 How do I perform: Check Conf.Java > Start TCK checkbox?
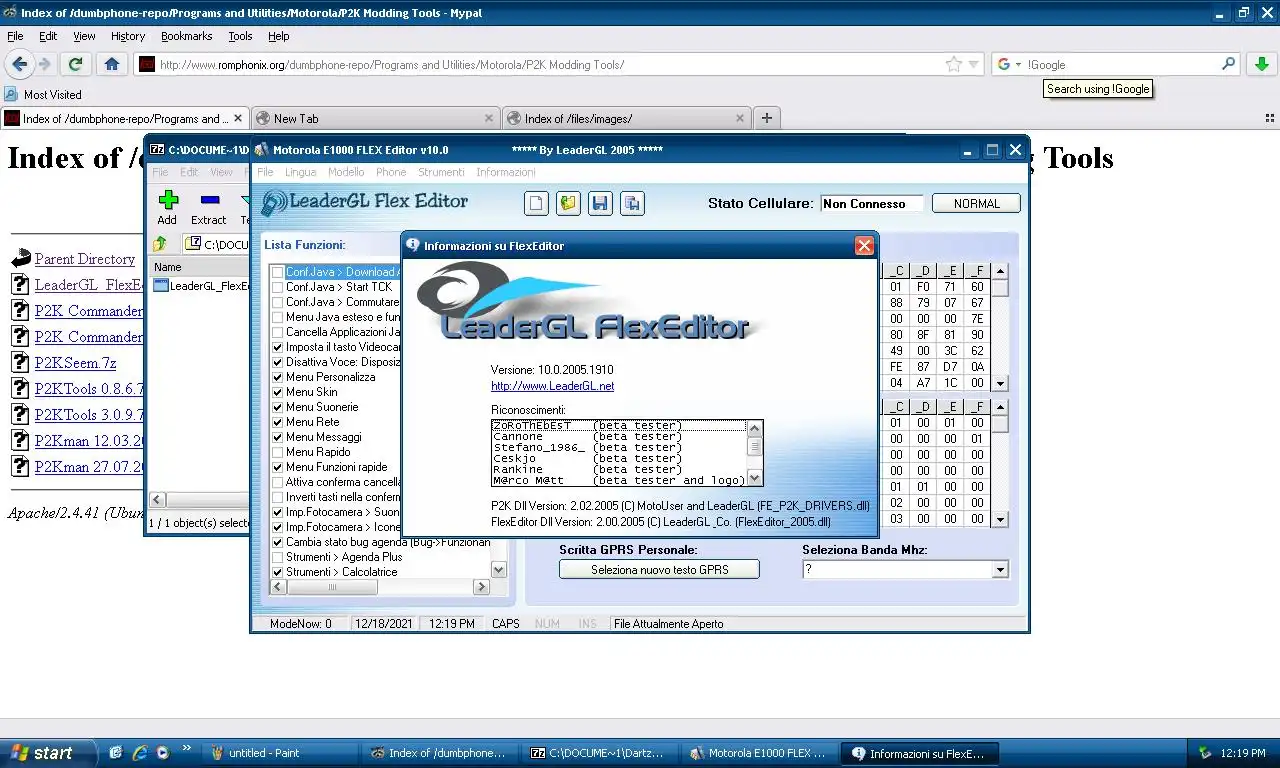pyautogui.click(x=277, y=287)
